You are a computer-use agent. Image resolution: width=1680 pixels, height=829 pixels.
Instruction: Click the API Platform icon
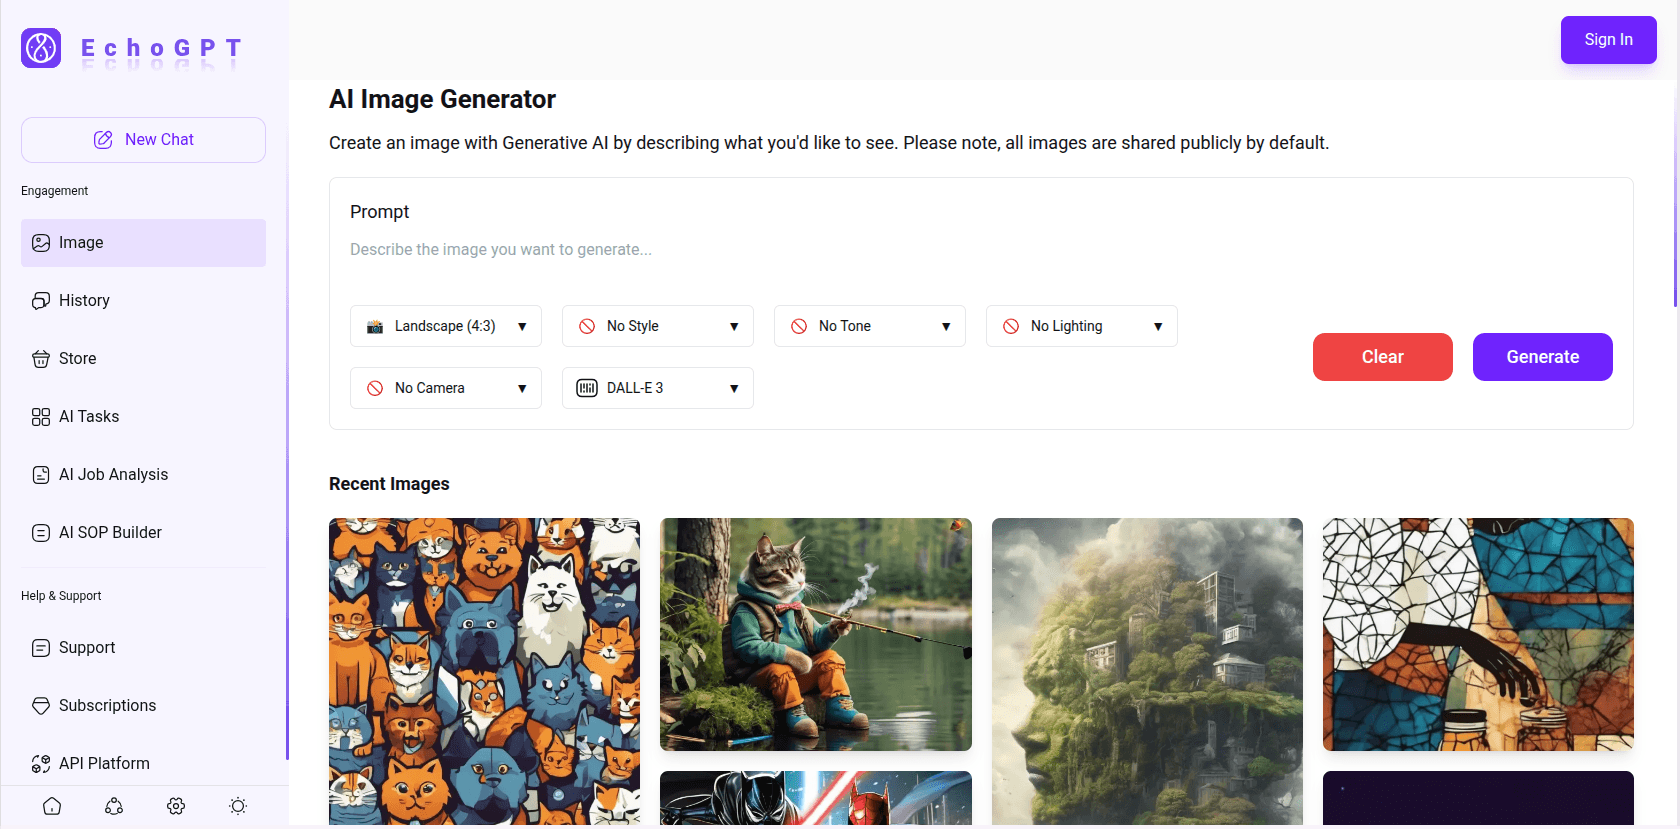tap(41, 764)
